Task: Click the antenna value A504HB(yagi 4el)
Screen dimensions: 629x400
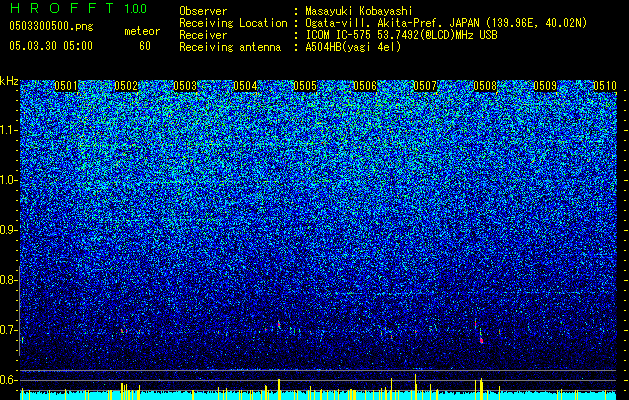Action: (353, 47)
